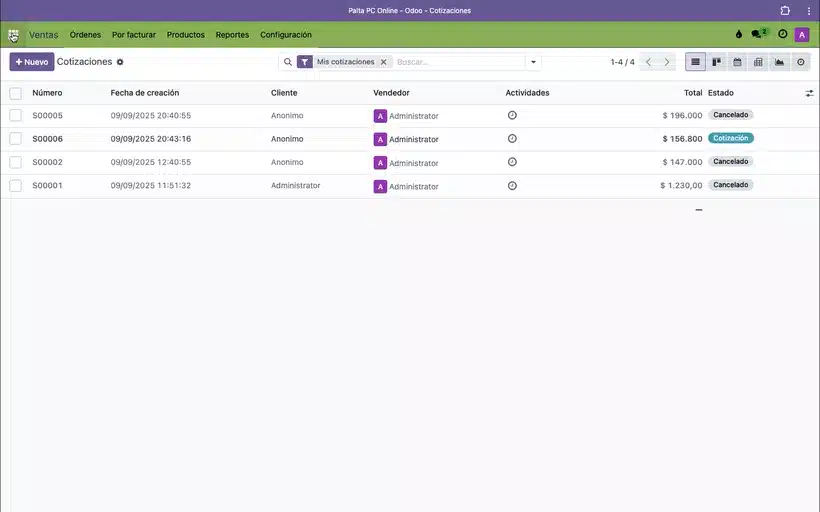This screenshot has height=512, width=820.
Task: Click the Cotizaciones gear settings icon
Action: pos(120,62)
